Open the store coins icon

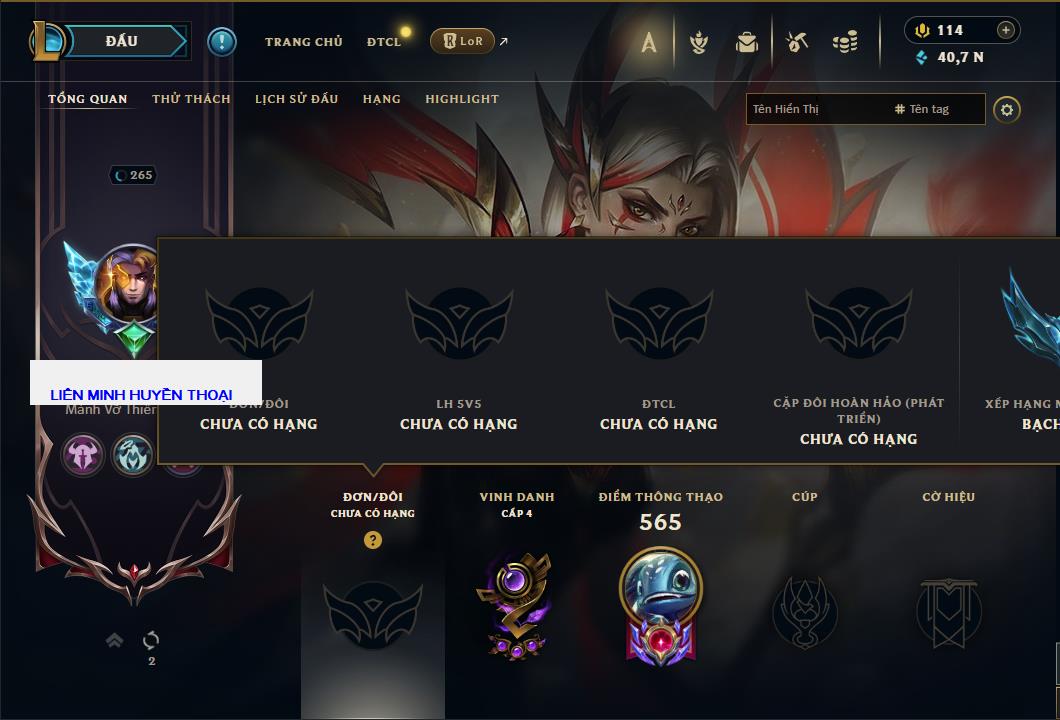(x=845, y=42)
